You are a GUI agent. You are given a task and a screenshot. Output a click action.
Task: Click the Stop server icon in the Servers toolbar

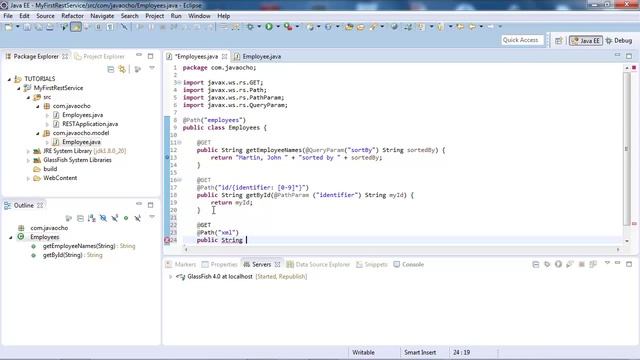coord(582,264)
